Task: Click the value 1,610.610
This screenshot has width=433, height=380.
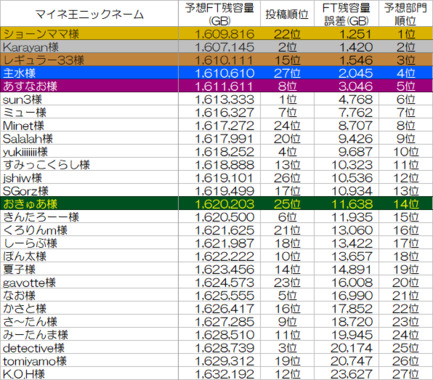Action: coord(224,73)
